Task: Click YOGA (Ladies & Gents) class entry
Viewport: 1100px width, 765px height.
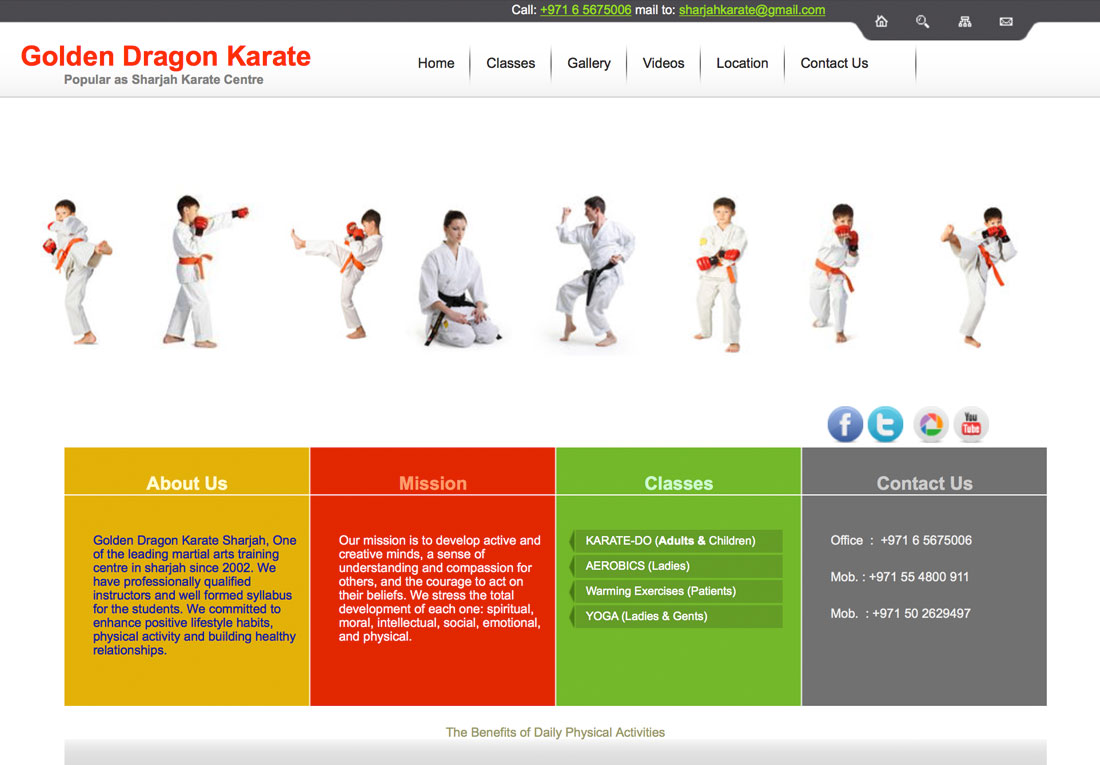Action: tap(676, 616)
